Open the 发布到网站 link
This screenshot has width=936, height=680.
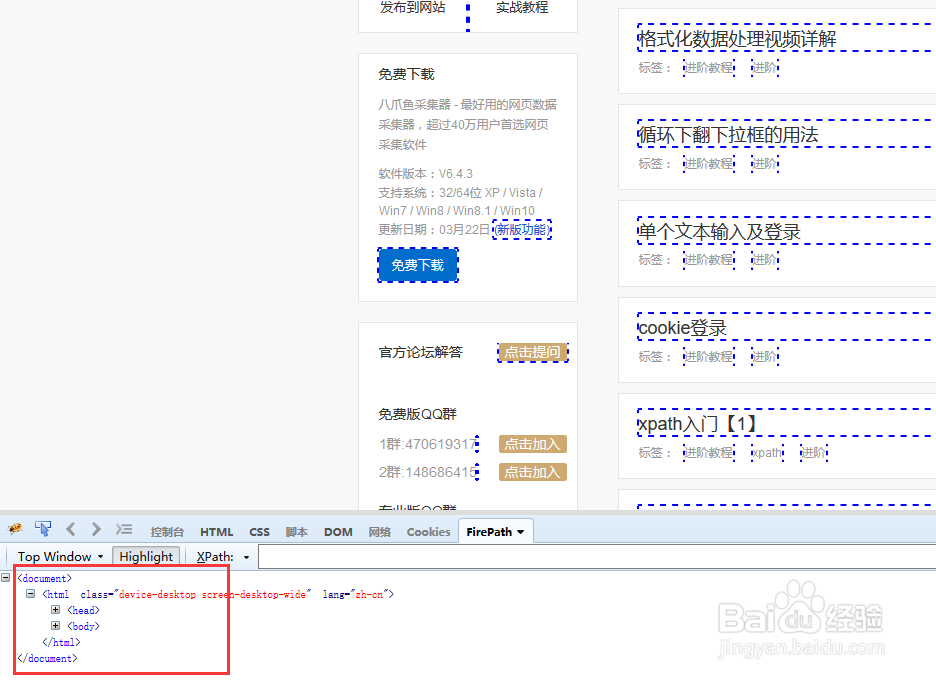pyautogui.click(x=412, y=7)
